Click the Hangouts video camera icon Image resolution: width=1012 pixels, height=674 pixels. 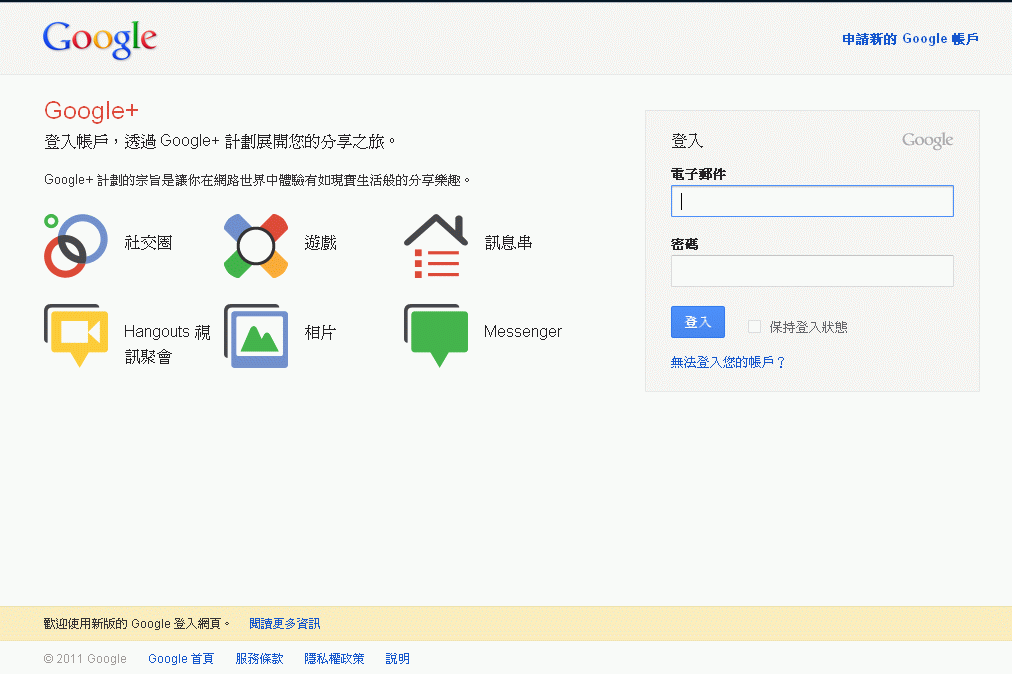pyautogui.click(x=76, y=336)
